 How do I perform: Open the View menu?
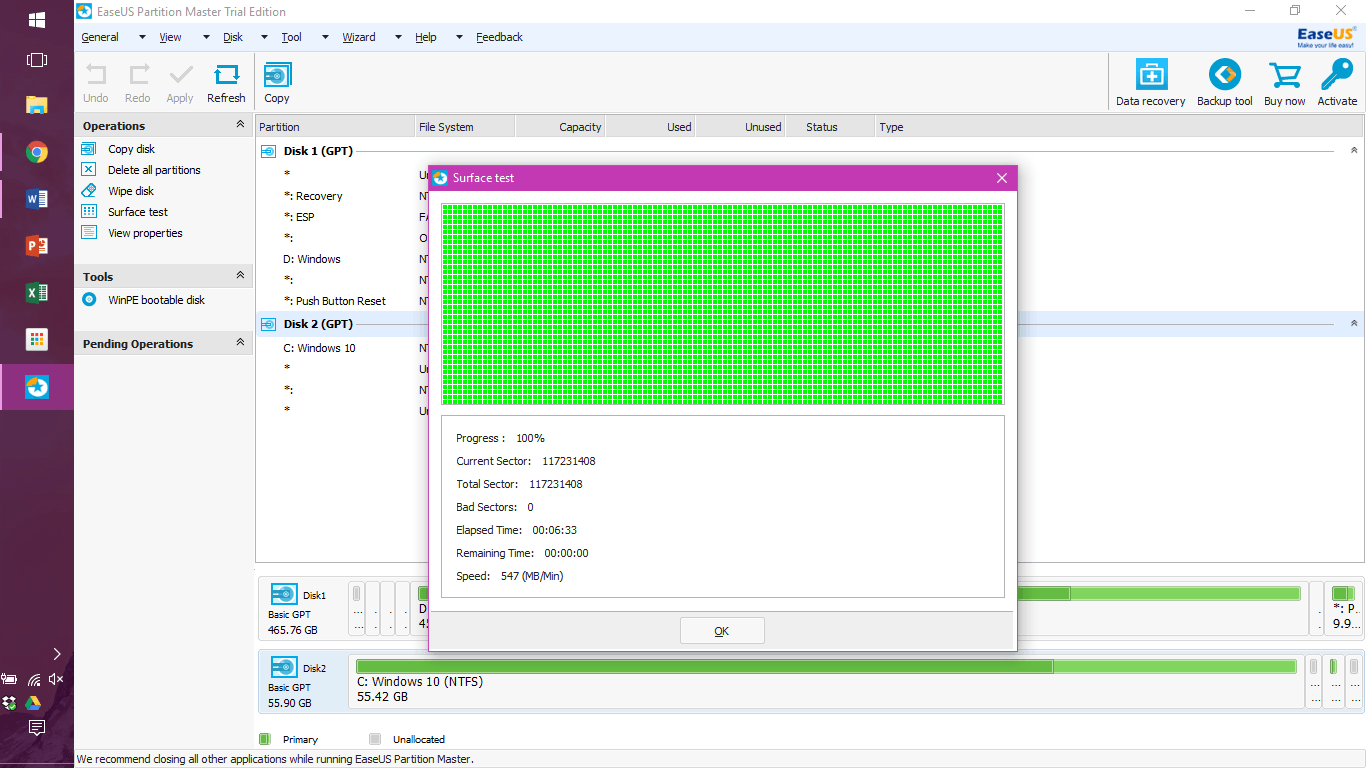(x=170, y=37)
